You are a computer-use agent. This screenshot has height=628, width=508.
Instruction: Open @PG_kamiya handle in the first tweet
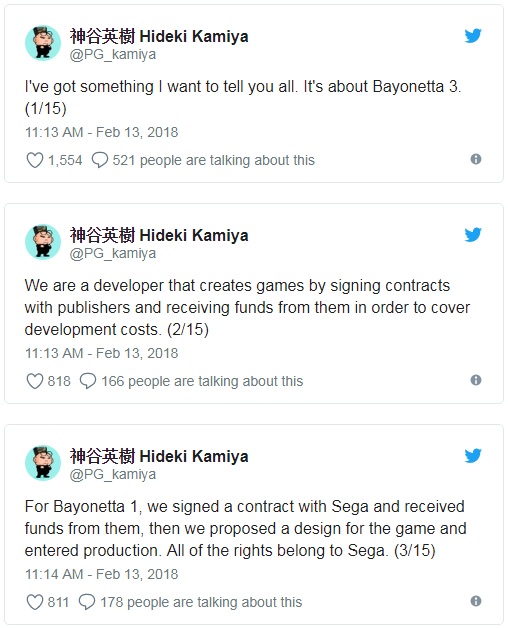click(113, 54)
